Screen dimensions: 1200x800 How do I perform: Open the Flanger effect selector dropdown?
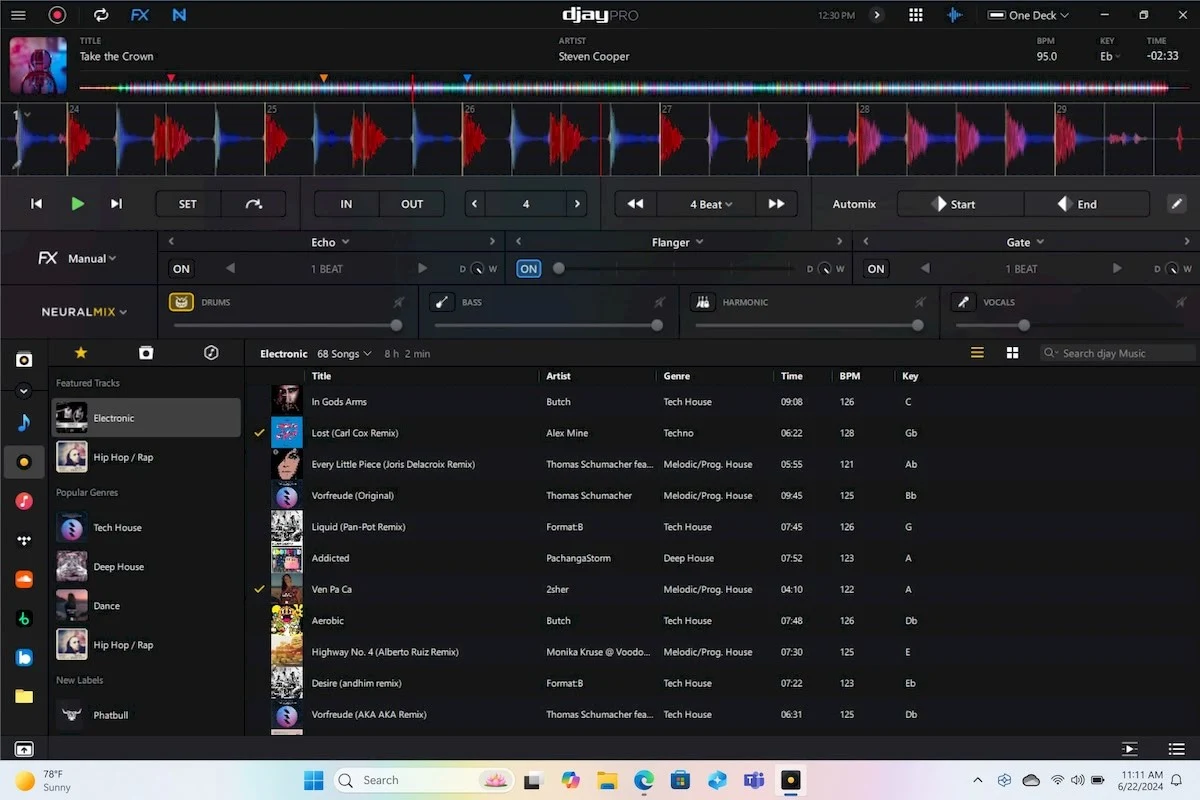[x=677, y=242]
